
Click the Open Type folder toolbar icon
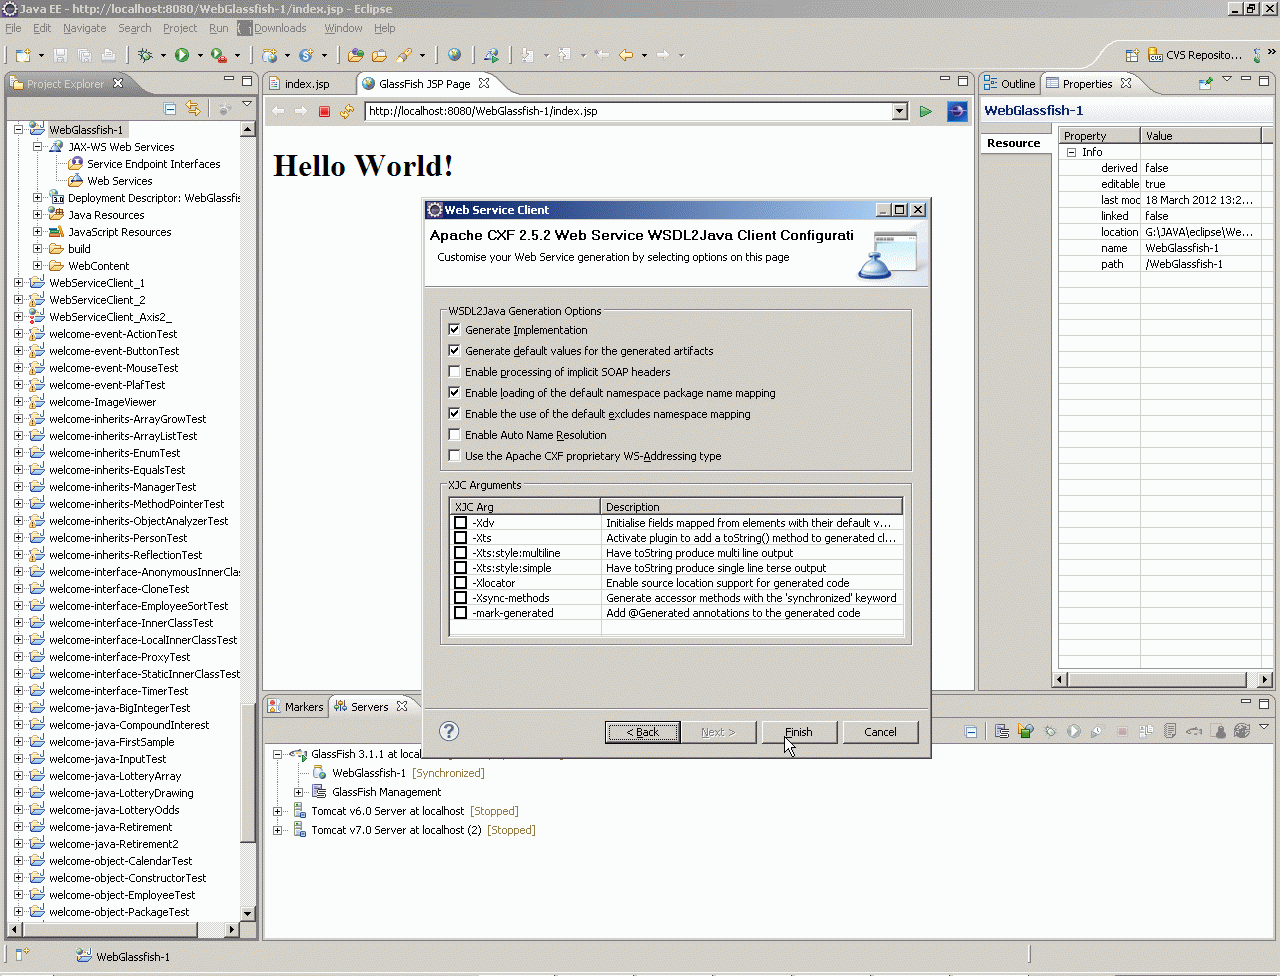tap(356, 55)
